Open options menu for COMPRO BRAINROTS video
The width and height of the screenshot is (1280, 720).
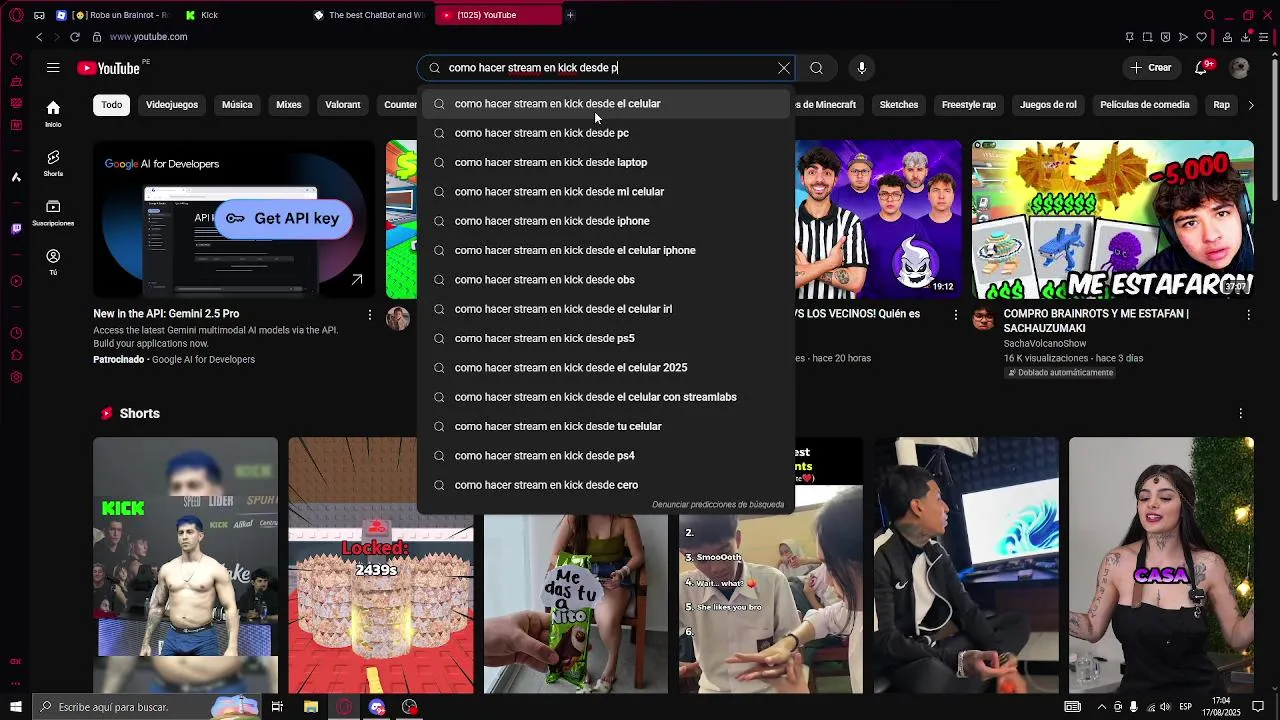1248,315
